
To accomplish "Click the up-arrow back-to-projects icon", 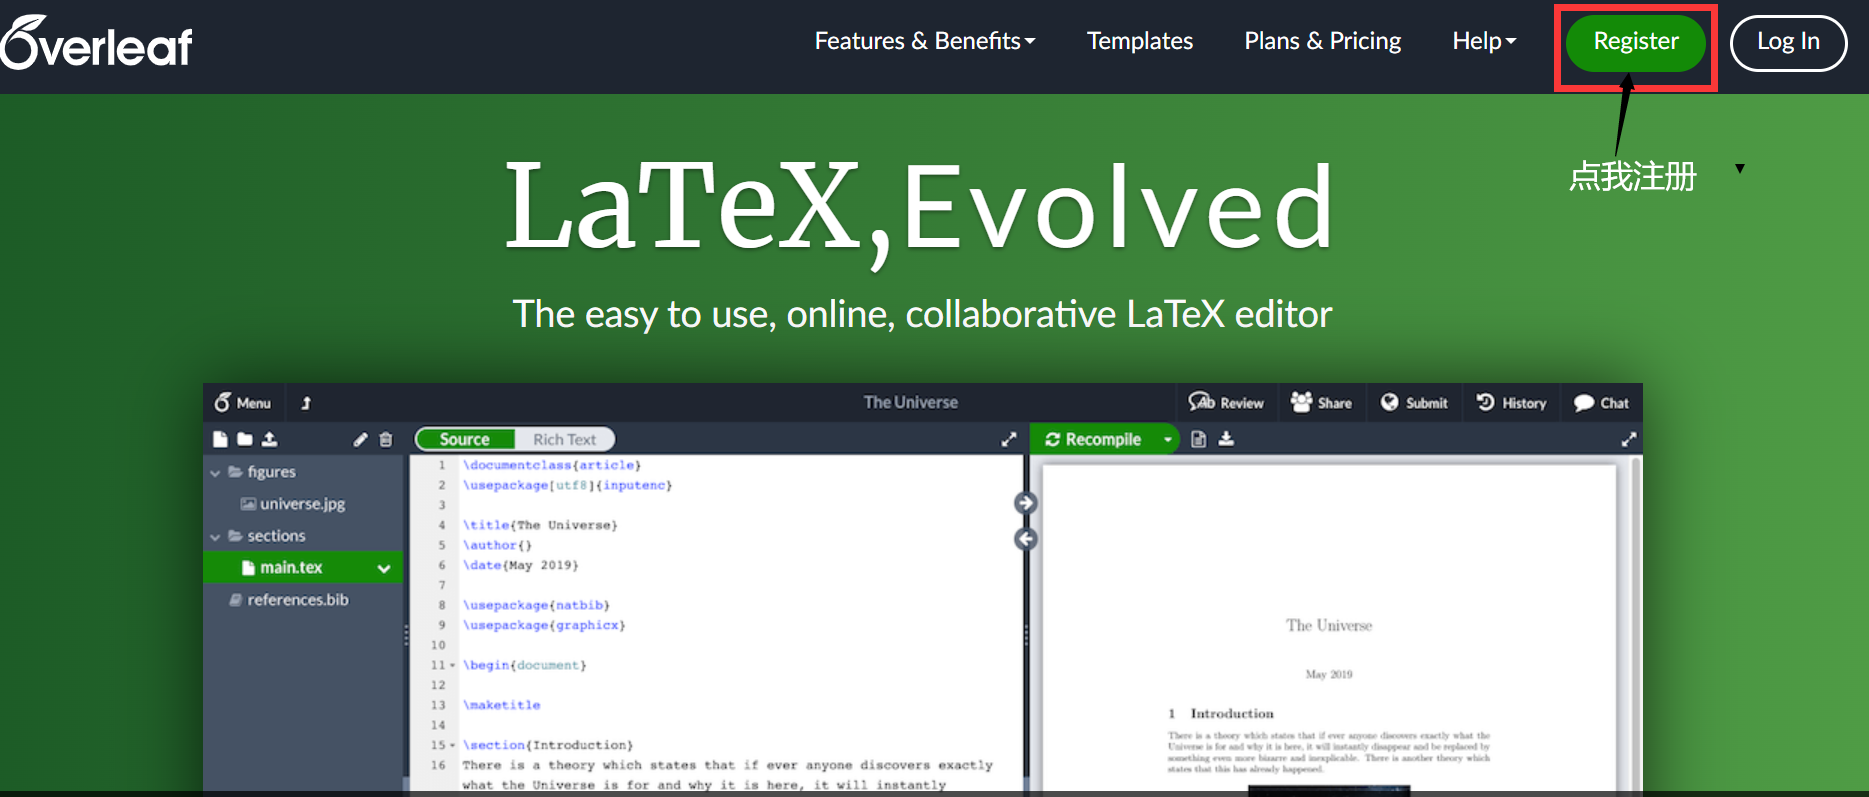I will [x=306, y=403].
